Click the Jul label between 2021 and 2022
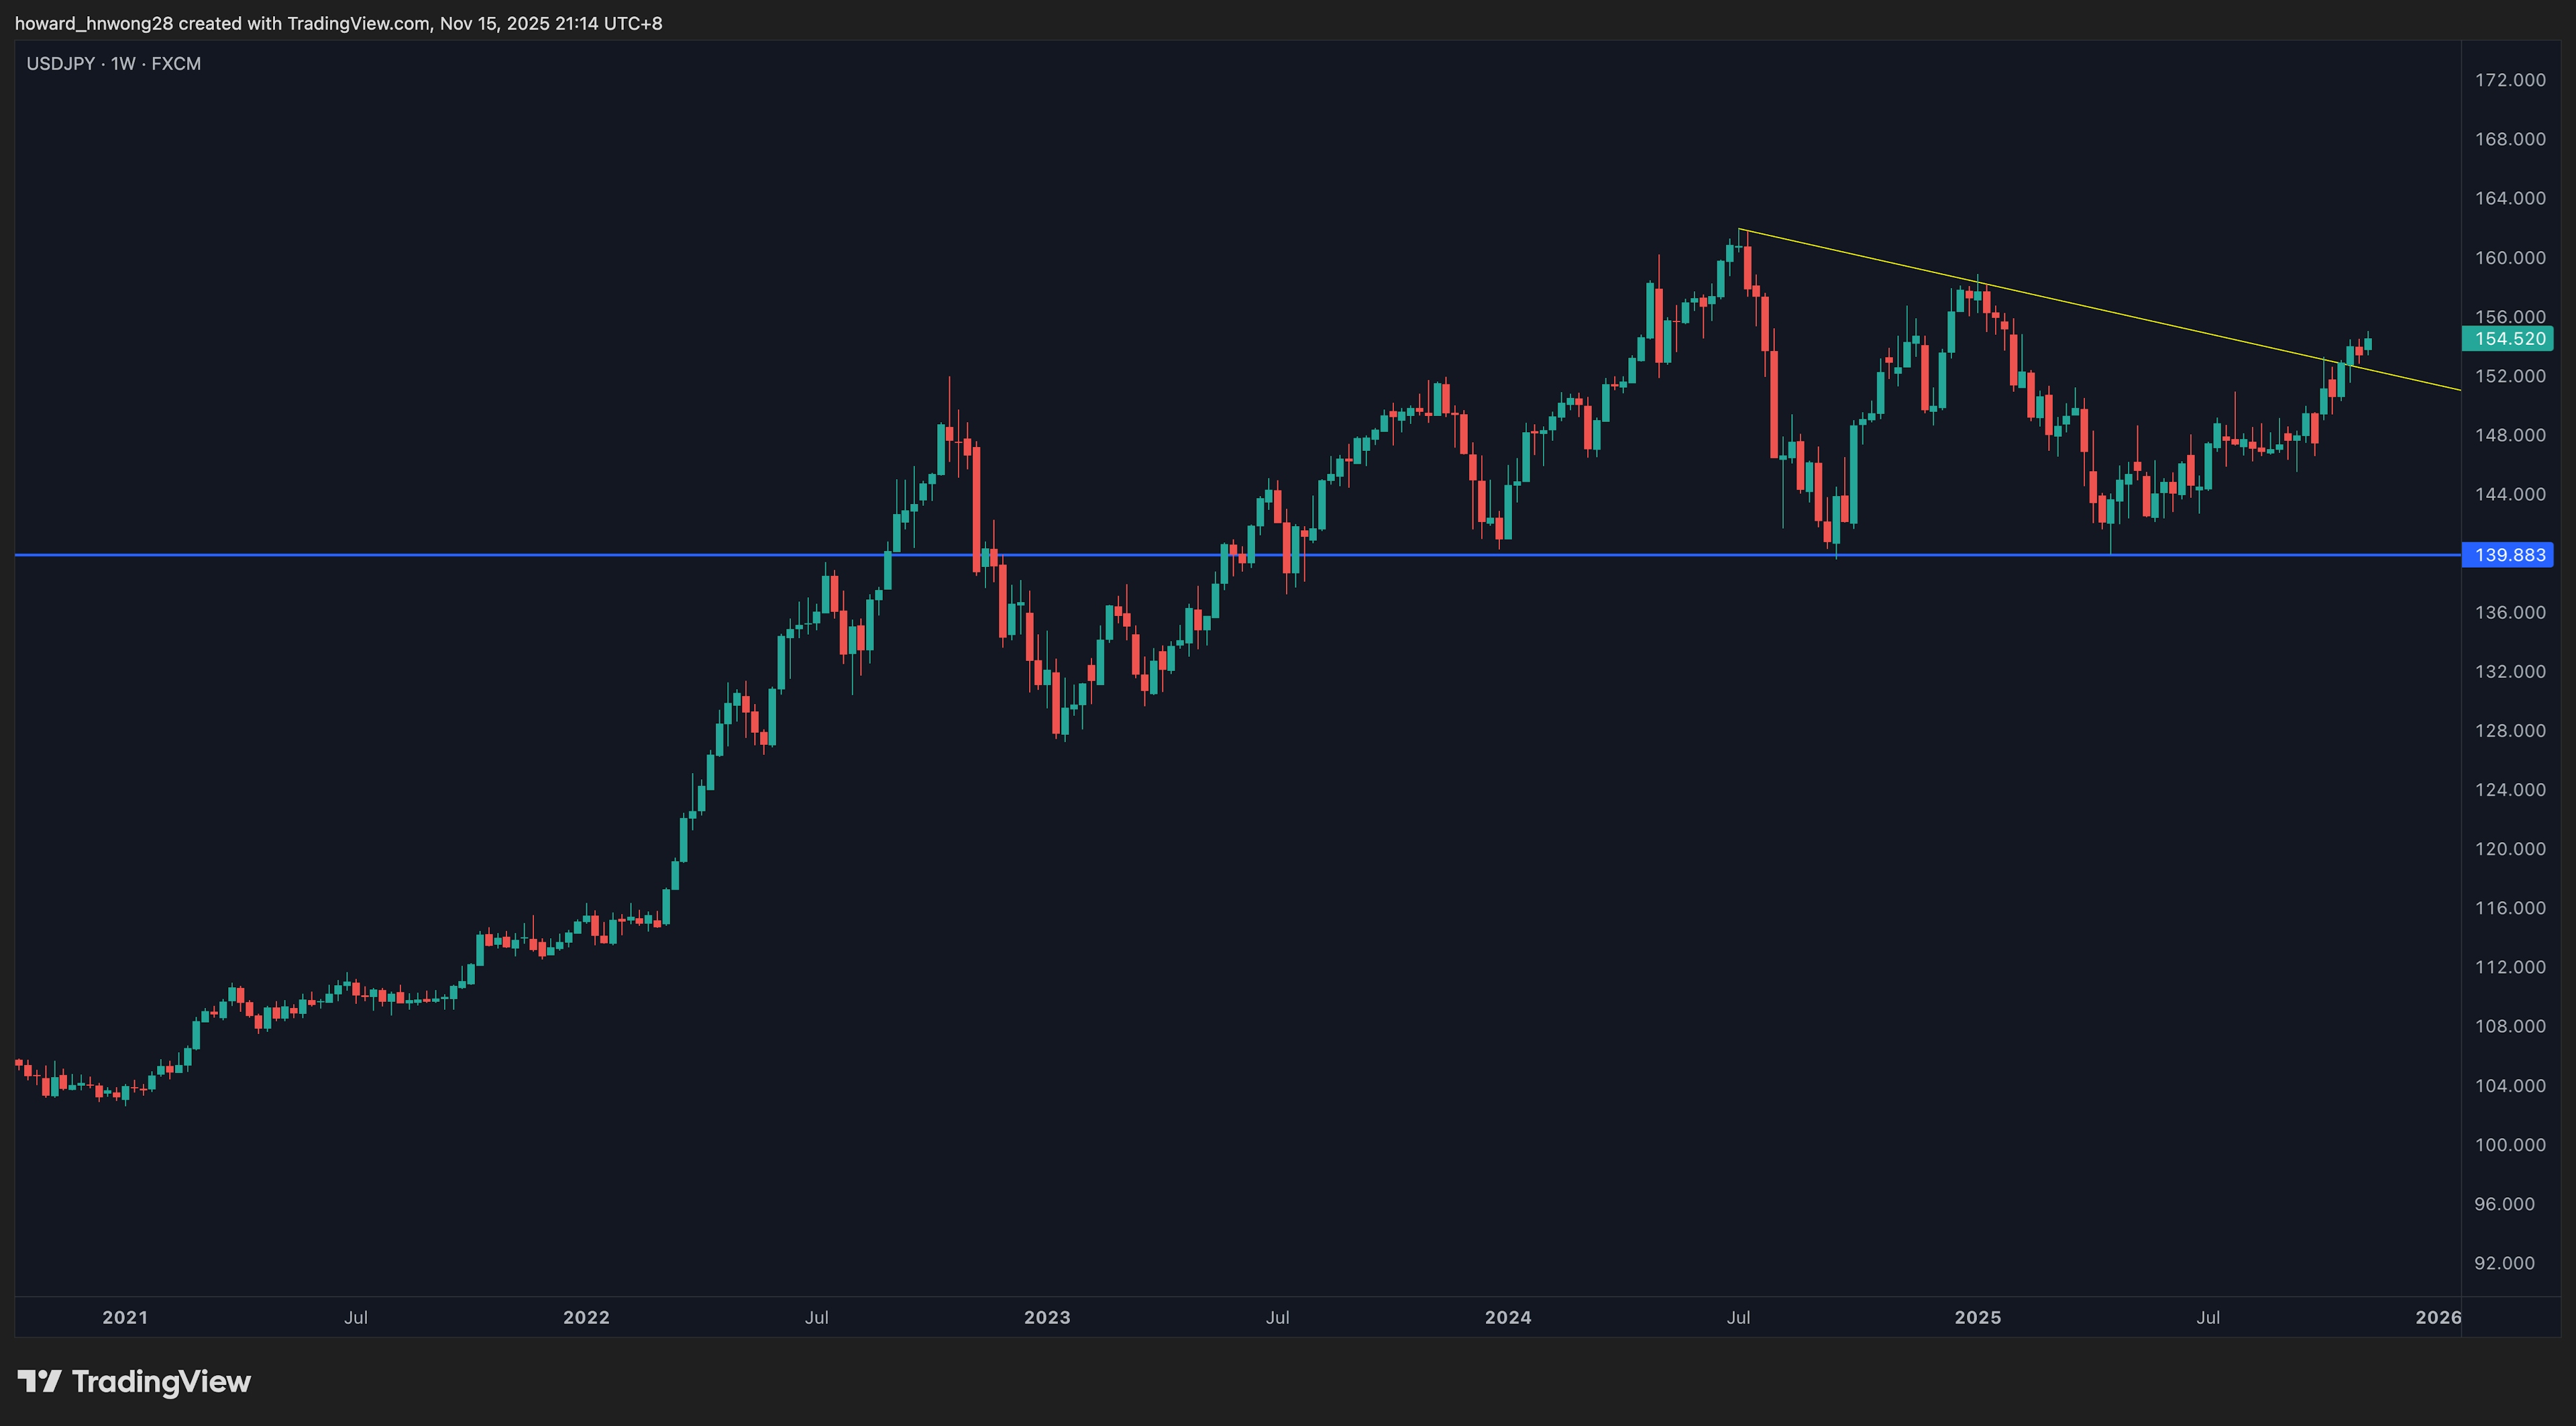 [x=356, y=1317]
